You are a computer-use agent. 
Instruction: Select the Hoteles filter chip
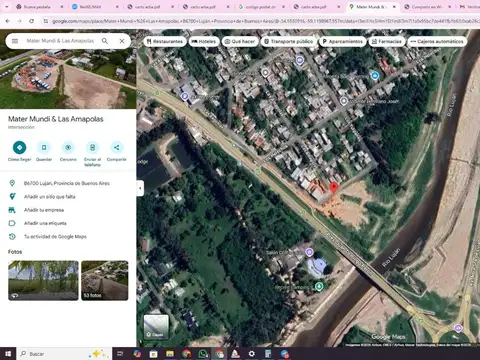click(x=204, y=41)
